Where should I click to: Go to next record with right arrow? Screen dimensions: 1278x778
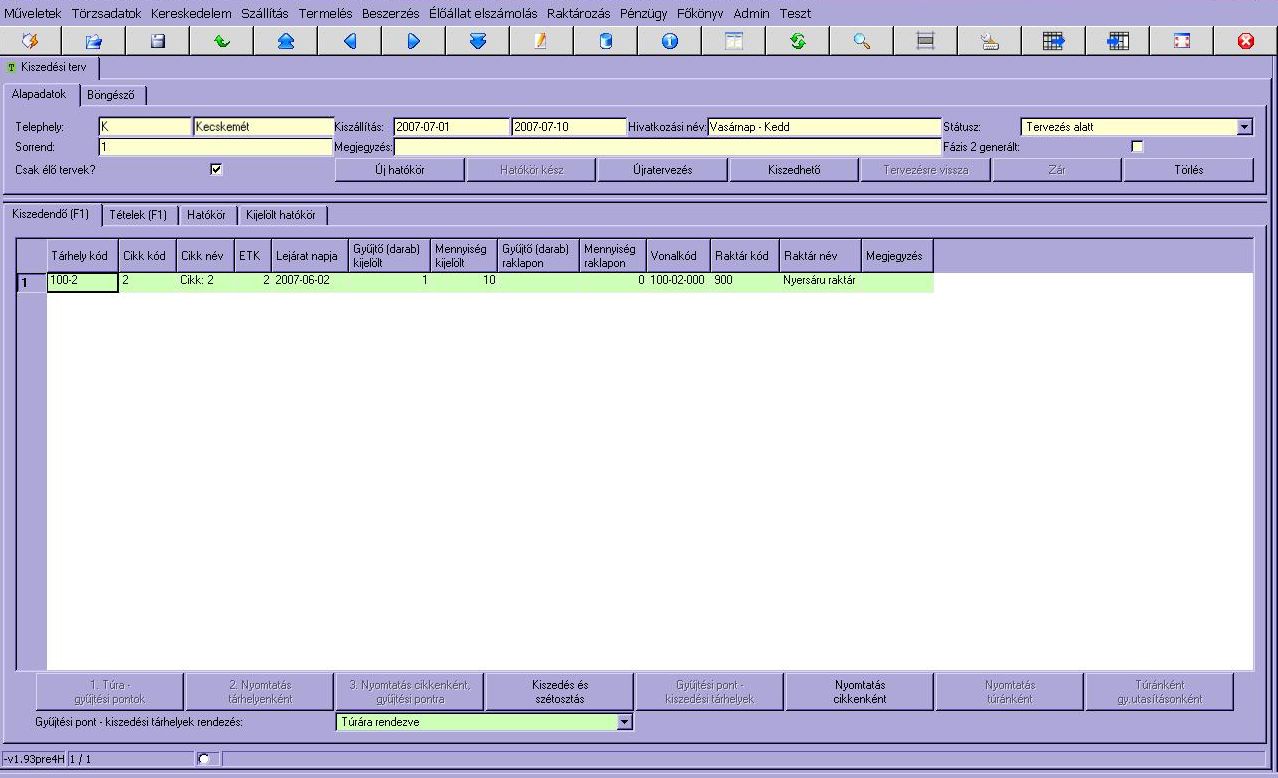[414, 41]
